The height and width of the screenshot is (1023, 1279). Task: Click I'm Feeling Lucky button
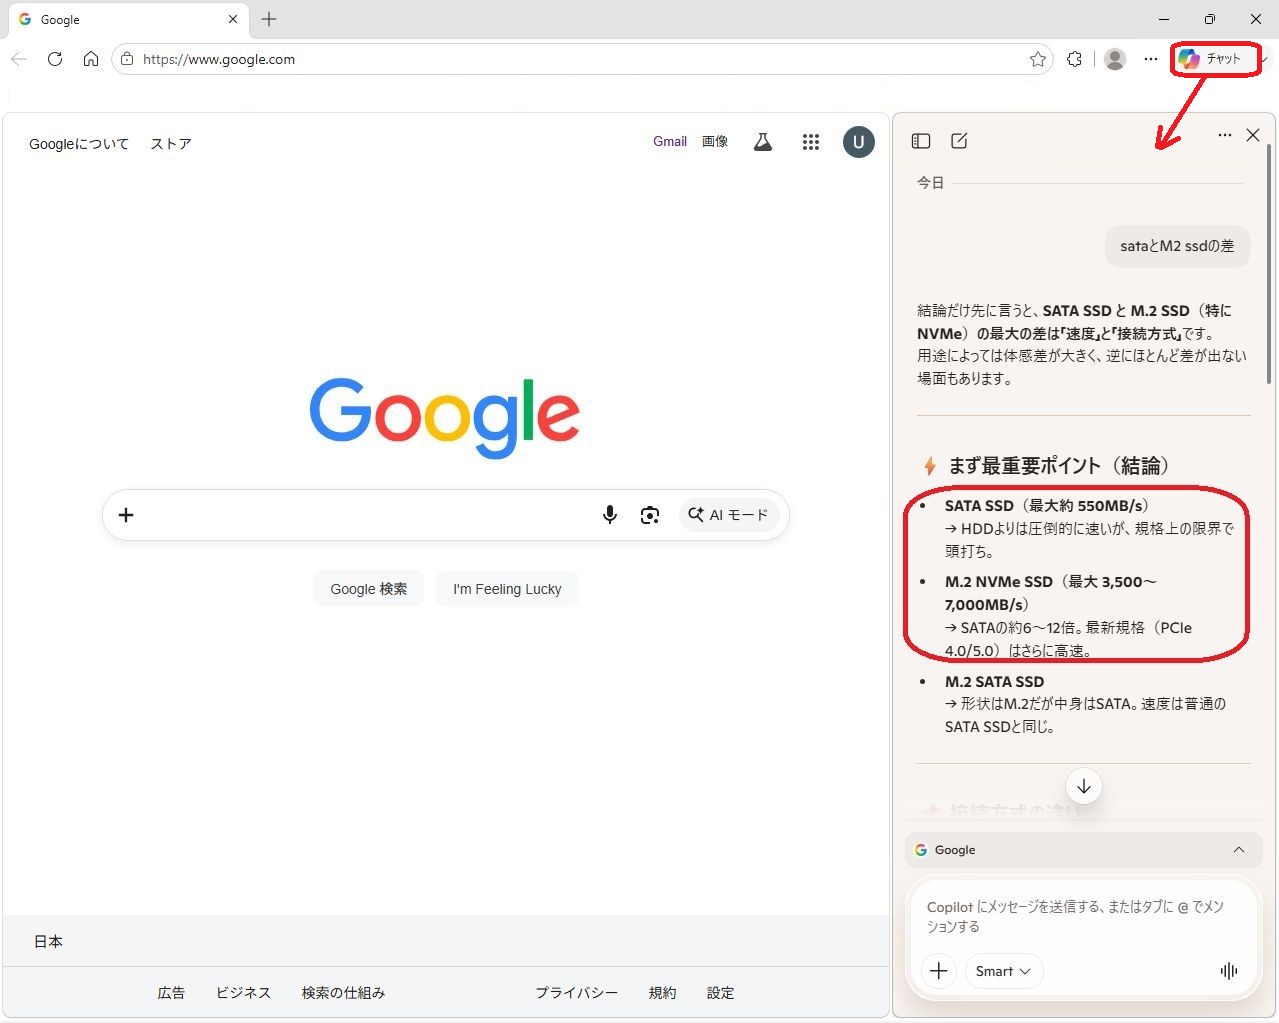tap(507, 589)
